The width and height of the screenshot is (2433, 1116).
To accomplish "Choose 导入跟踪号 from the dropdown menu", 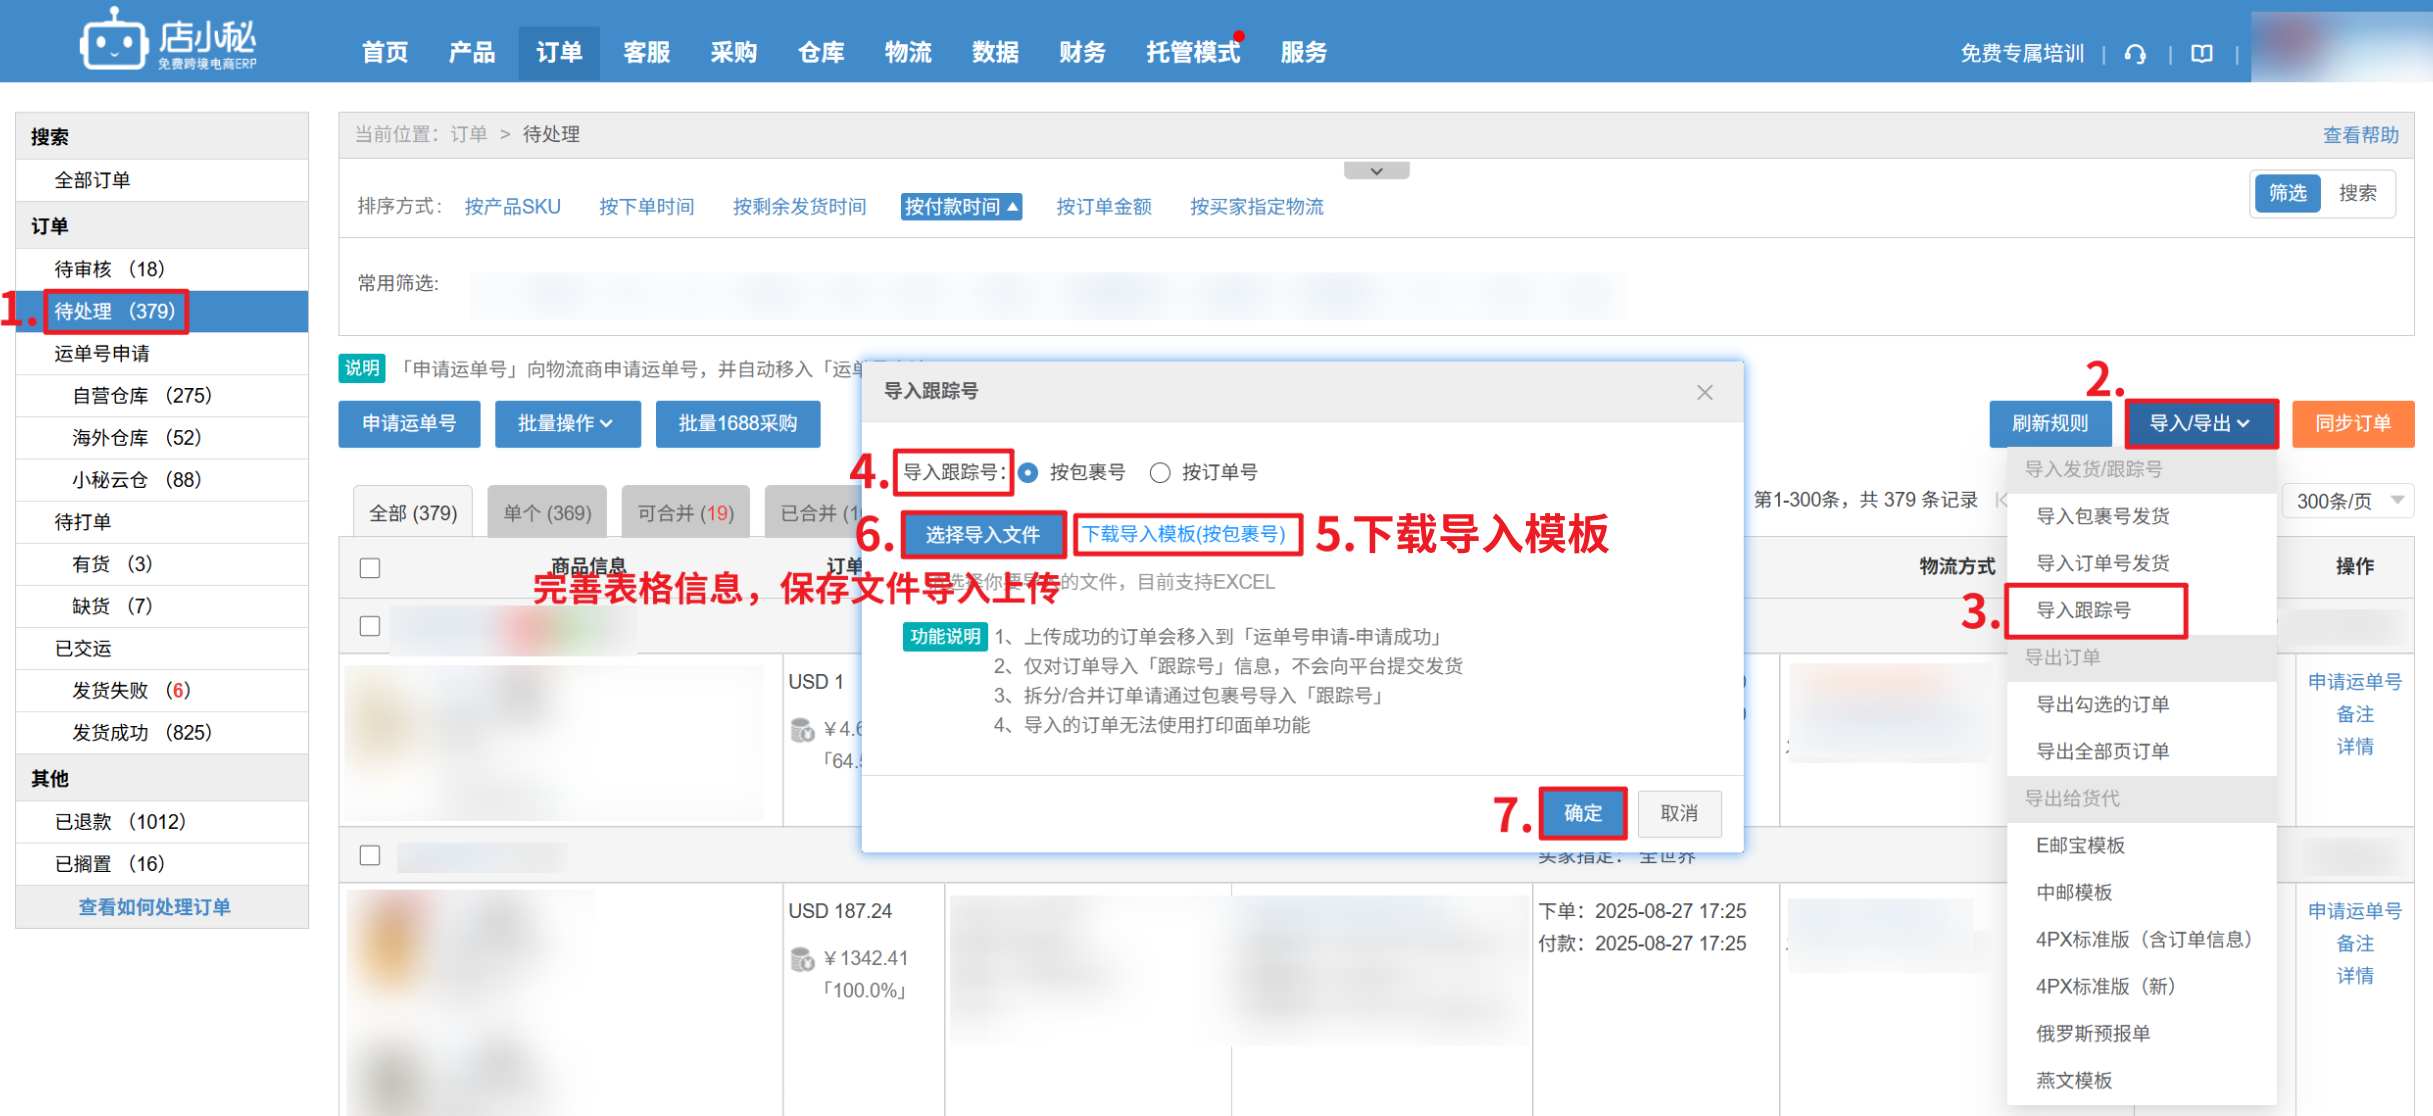I will (x=2084, y=610).
